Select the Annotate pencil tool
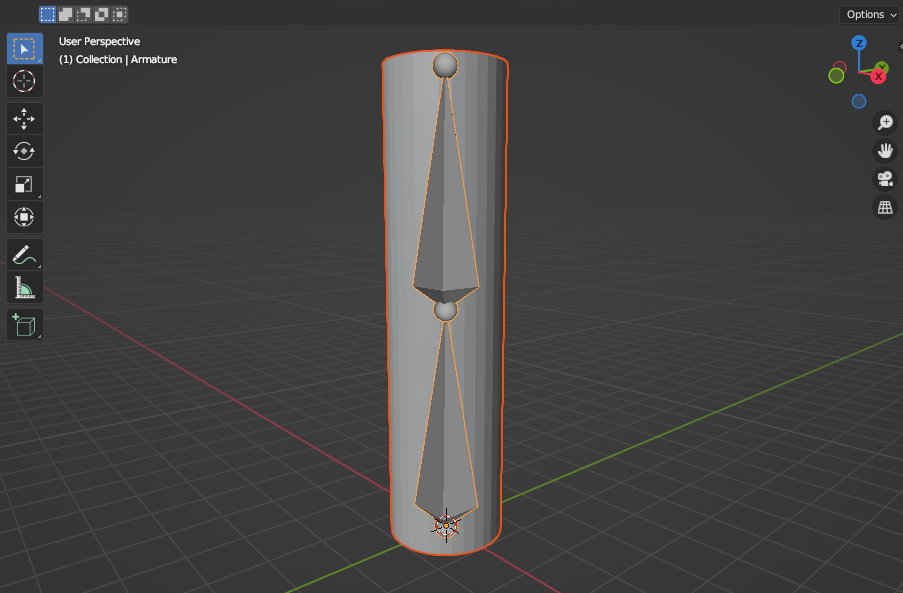The width and height of the screenshot is (903, 593). 24,255
